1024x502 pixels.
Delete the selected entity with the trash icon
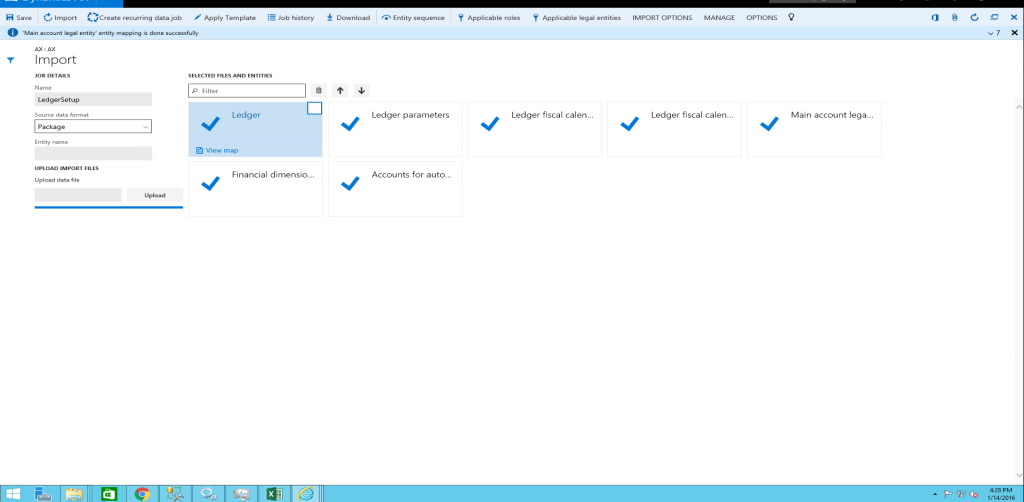pos(319,91)
